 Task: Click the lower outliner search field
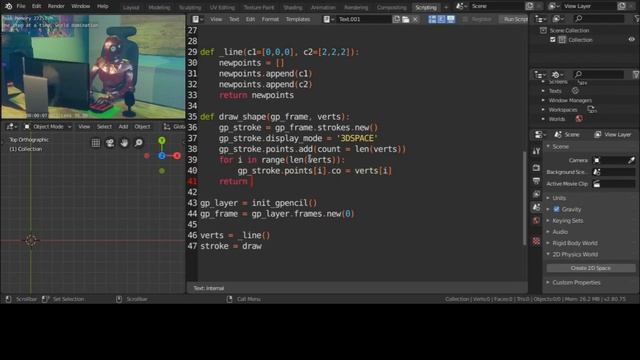click(599, 74)
